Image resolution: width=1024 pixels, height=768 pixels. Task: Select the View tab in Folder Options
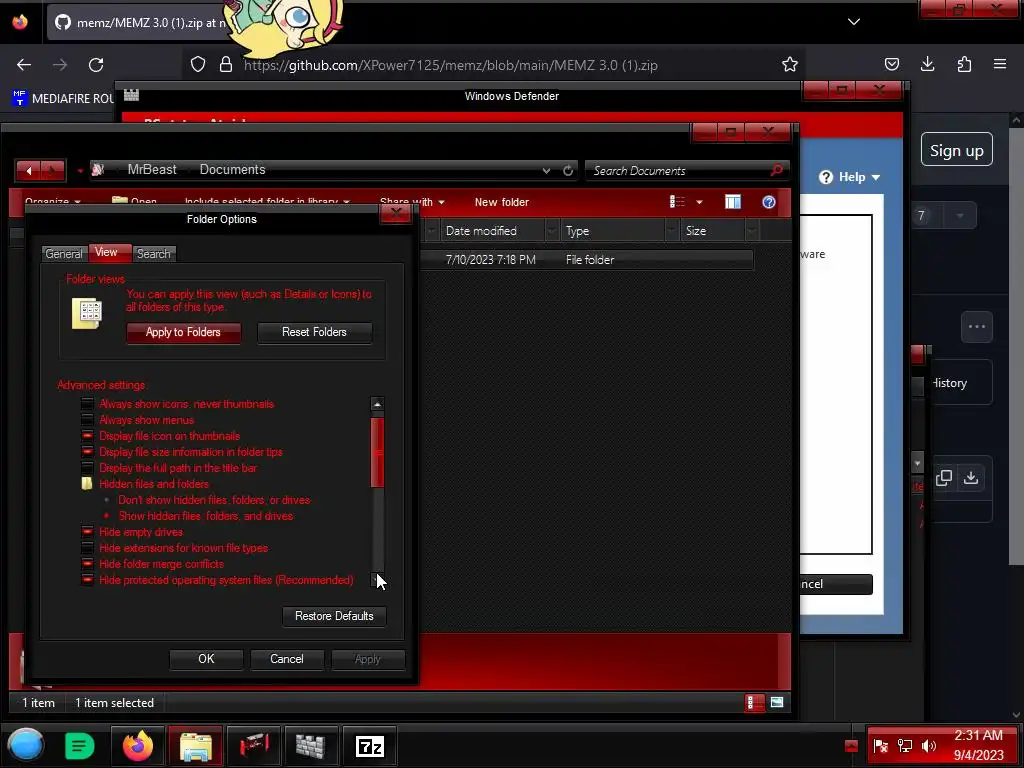[x=109, y=252]
